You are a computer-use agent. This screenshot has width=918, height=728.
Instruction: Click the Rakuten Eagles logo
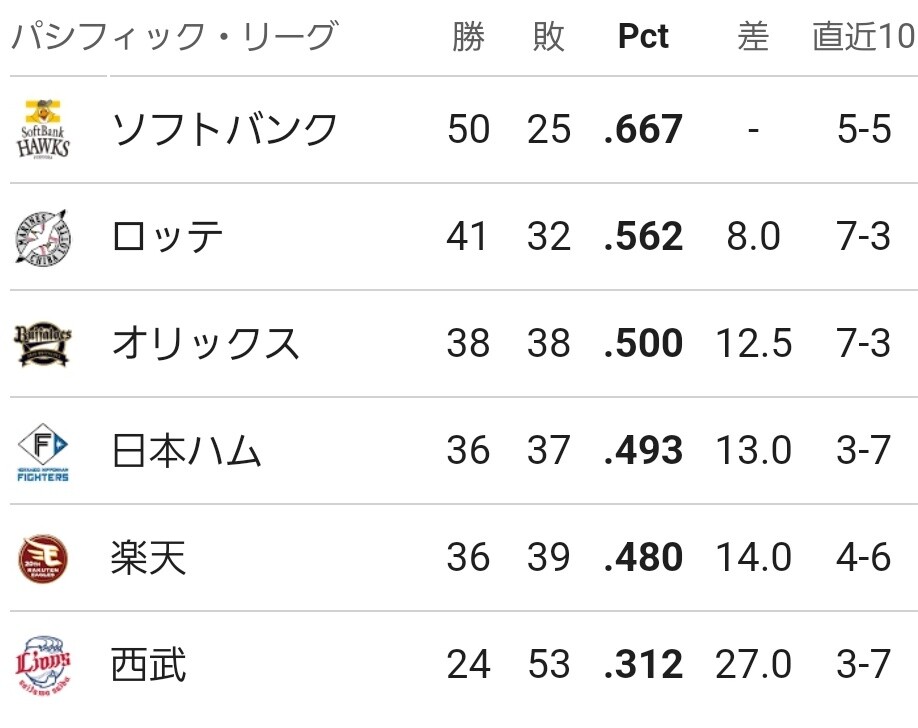click(x=43, y=558)
